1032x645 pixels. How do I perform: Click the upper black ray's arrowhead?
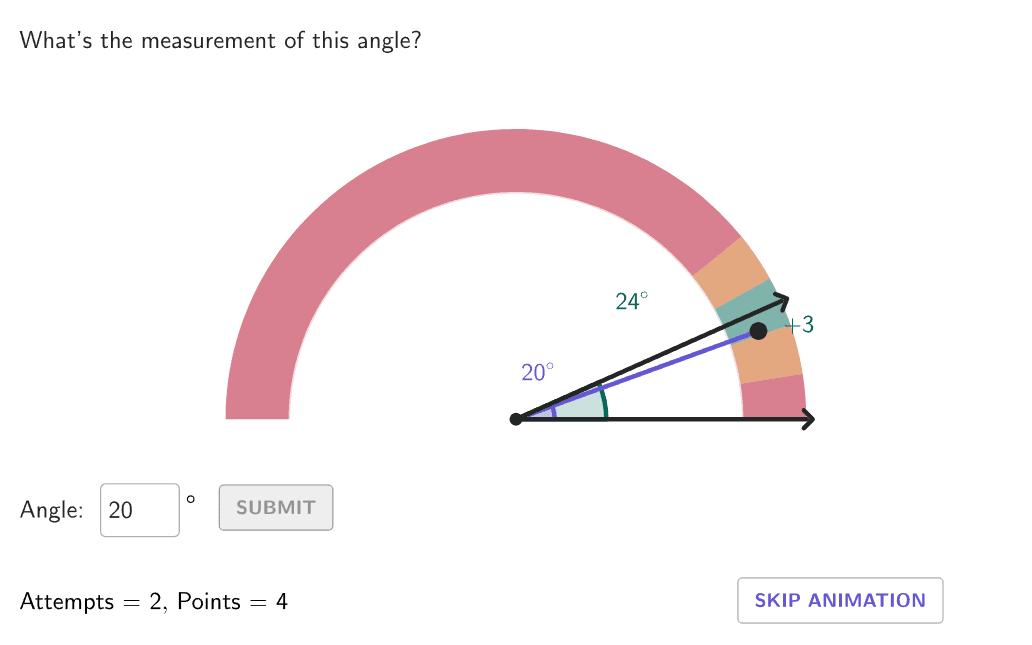[x=782, y=298]
